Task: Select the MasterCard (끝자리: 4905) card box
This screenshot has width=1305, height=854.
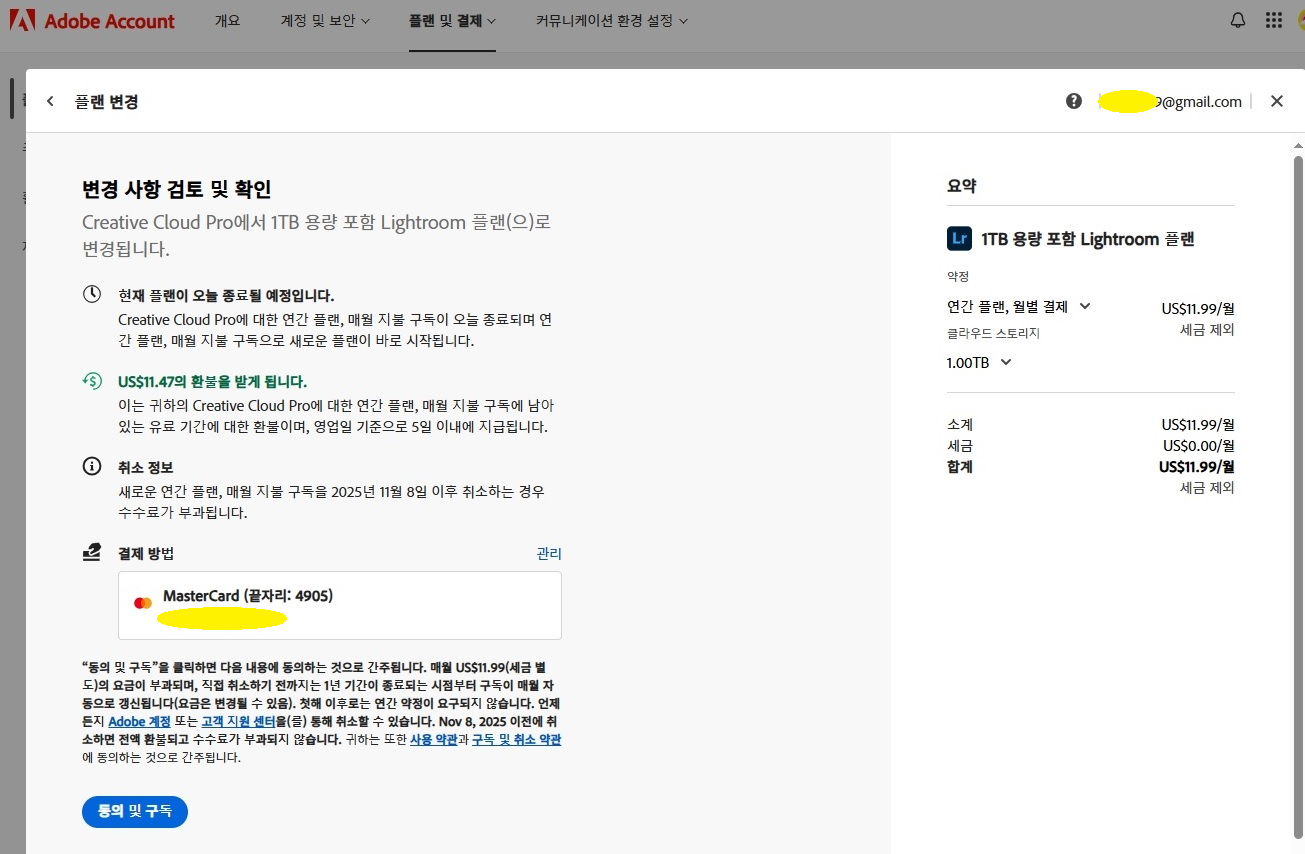Action: pos(340,605)
